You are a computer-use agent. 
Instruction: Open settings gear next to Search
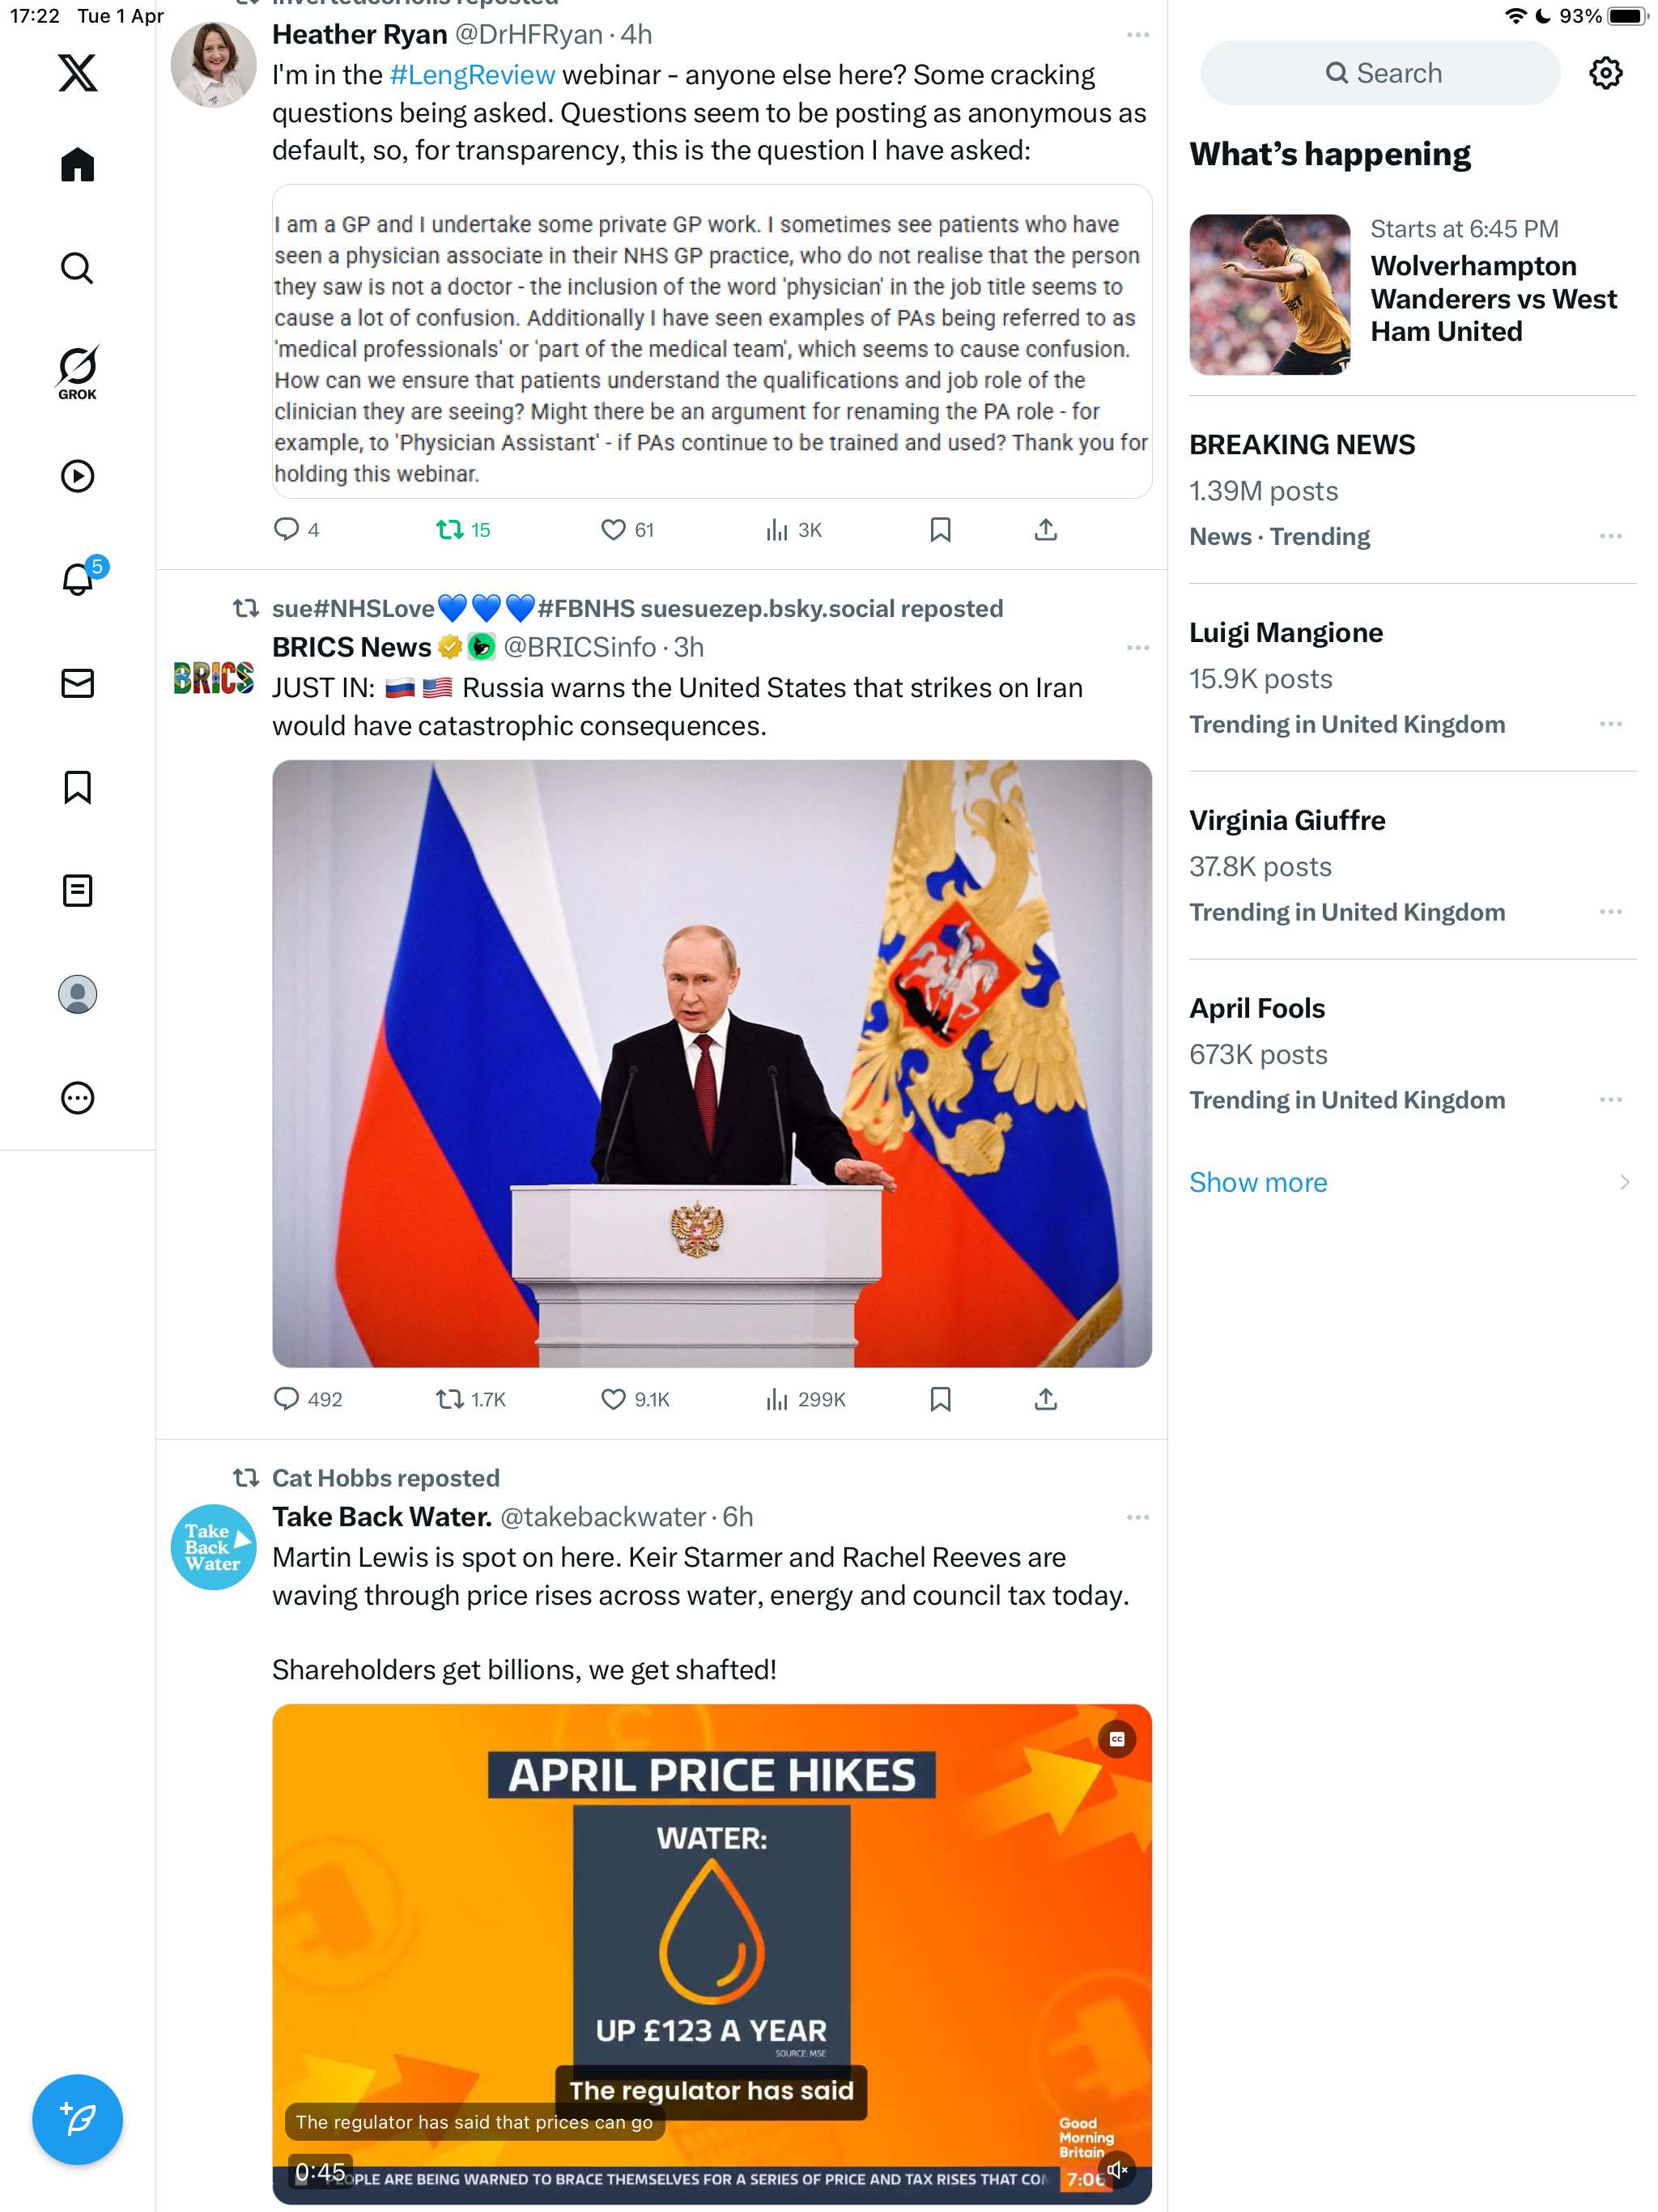point(1605,73)
